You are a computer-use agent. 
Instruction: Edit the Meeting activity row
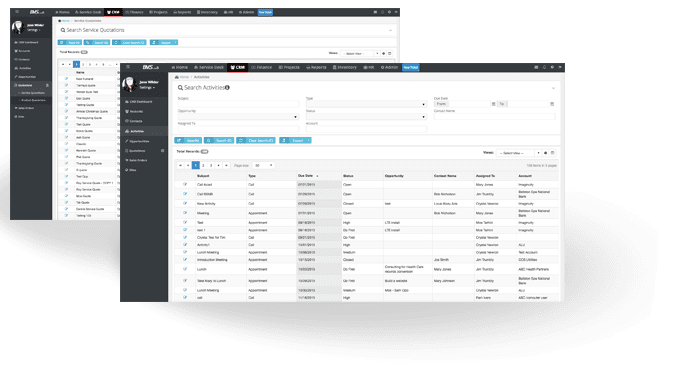[185, 213]
